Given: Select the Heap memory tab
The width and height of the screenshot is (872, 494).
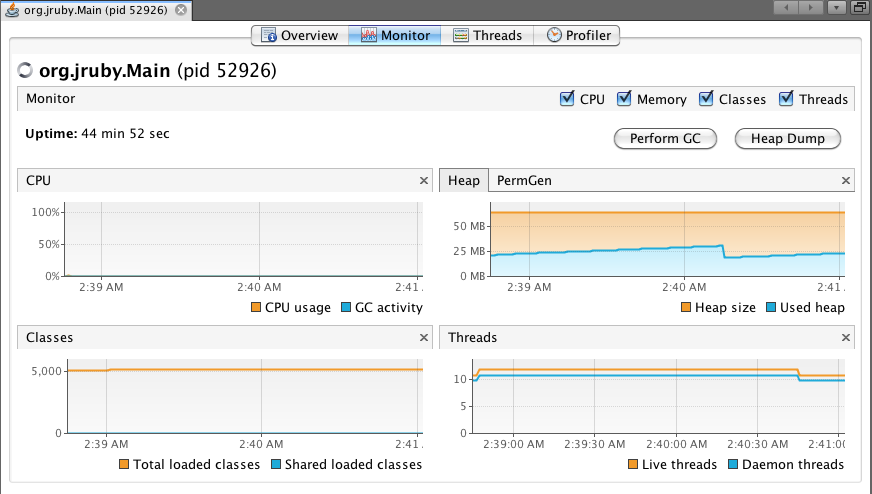Looking at the screenshot, I should [x=464, y=181].
